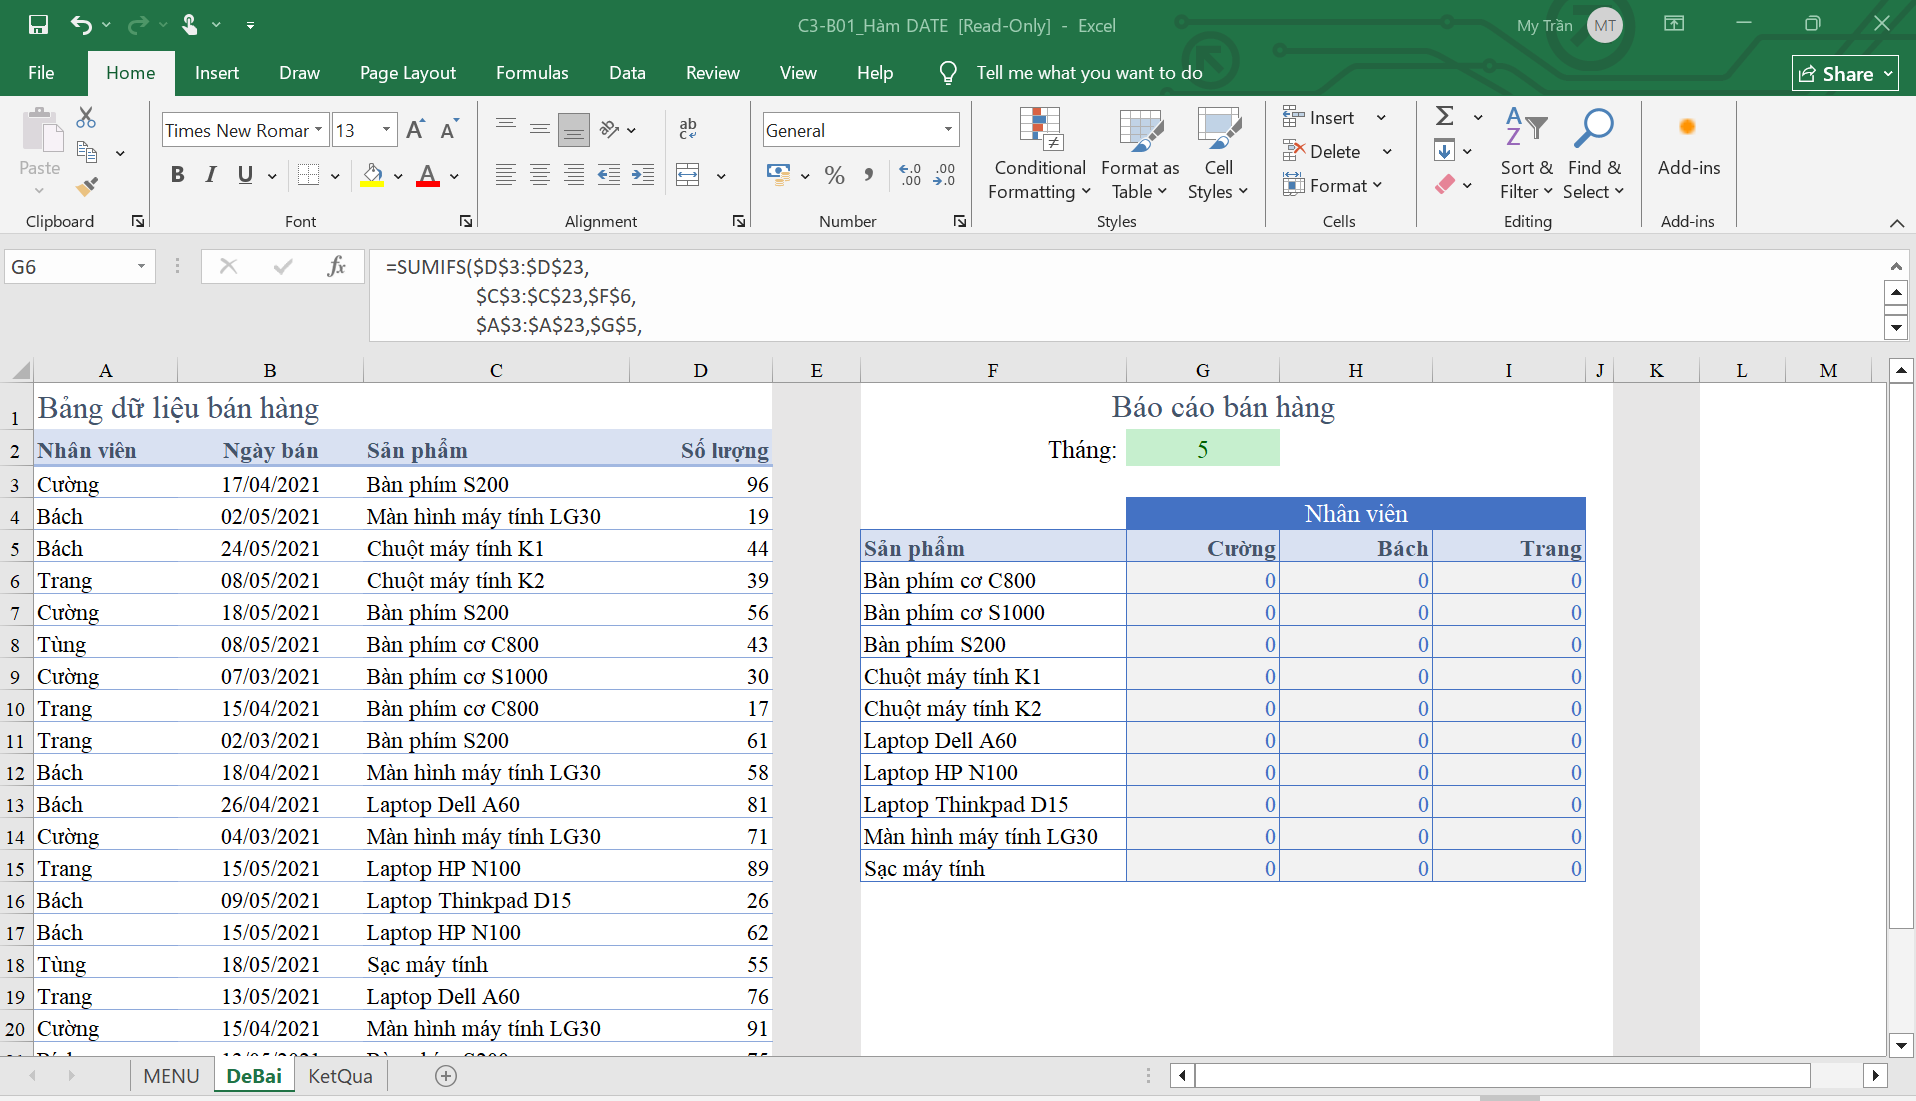Click the Find & Select magnifier icon
Screen dimensions: 1916x1101
[x=1592, y=128]
